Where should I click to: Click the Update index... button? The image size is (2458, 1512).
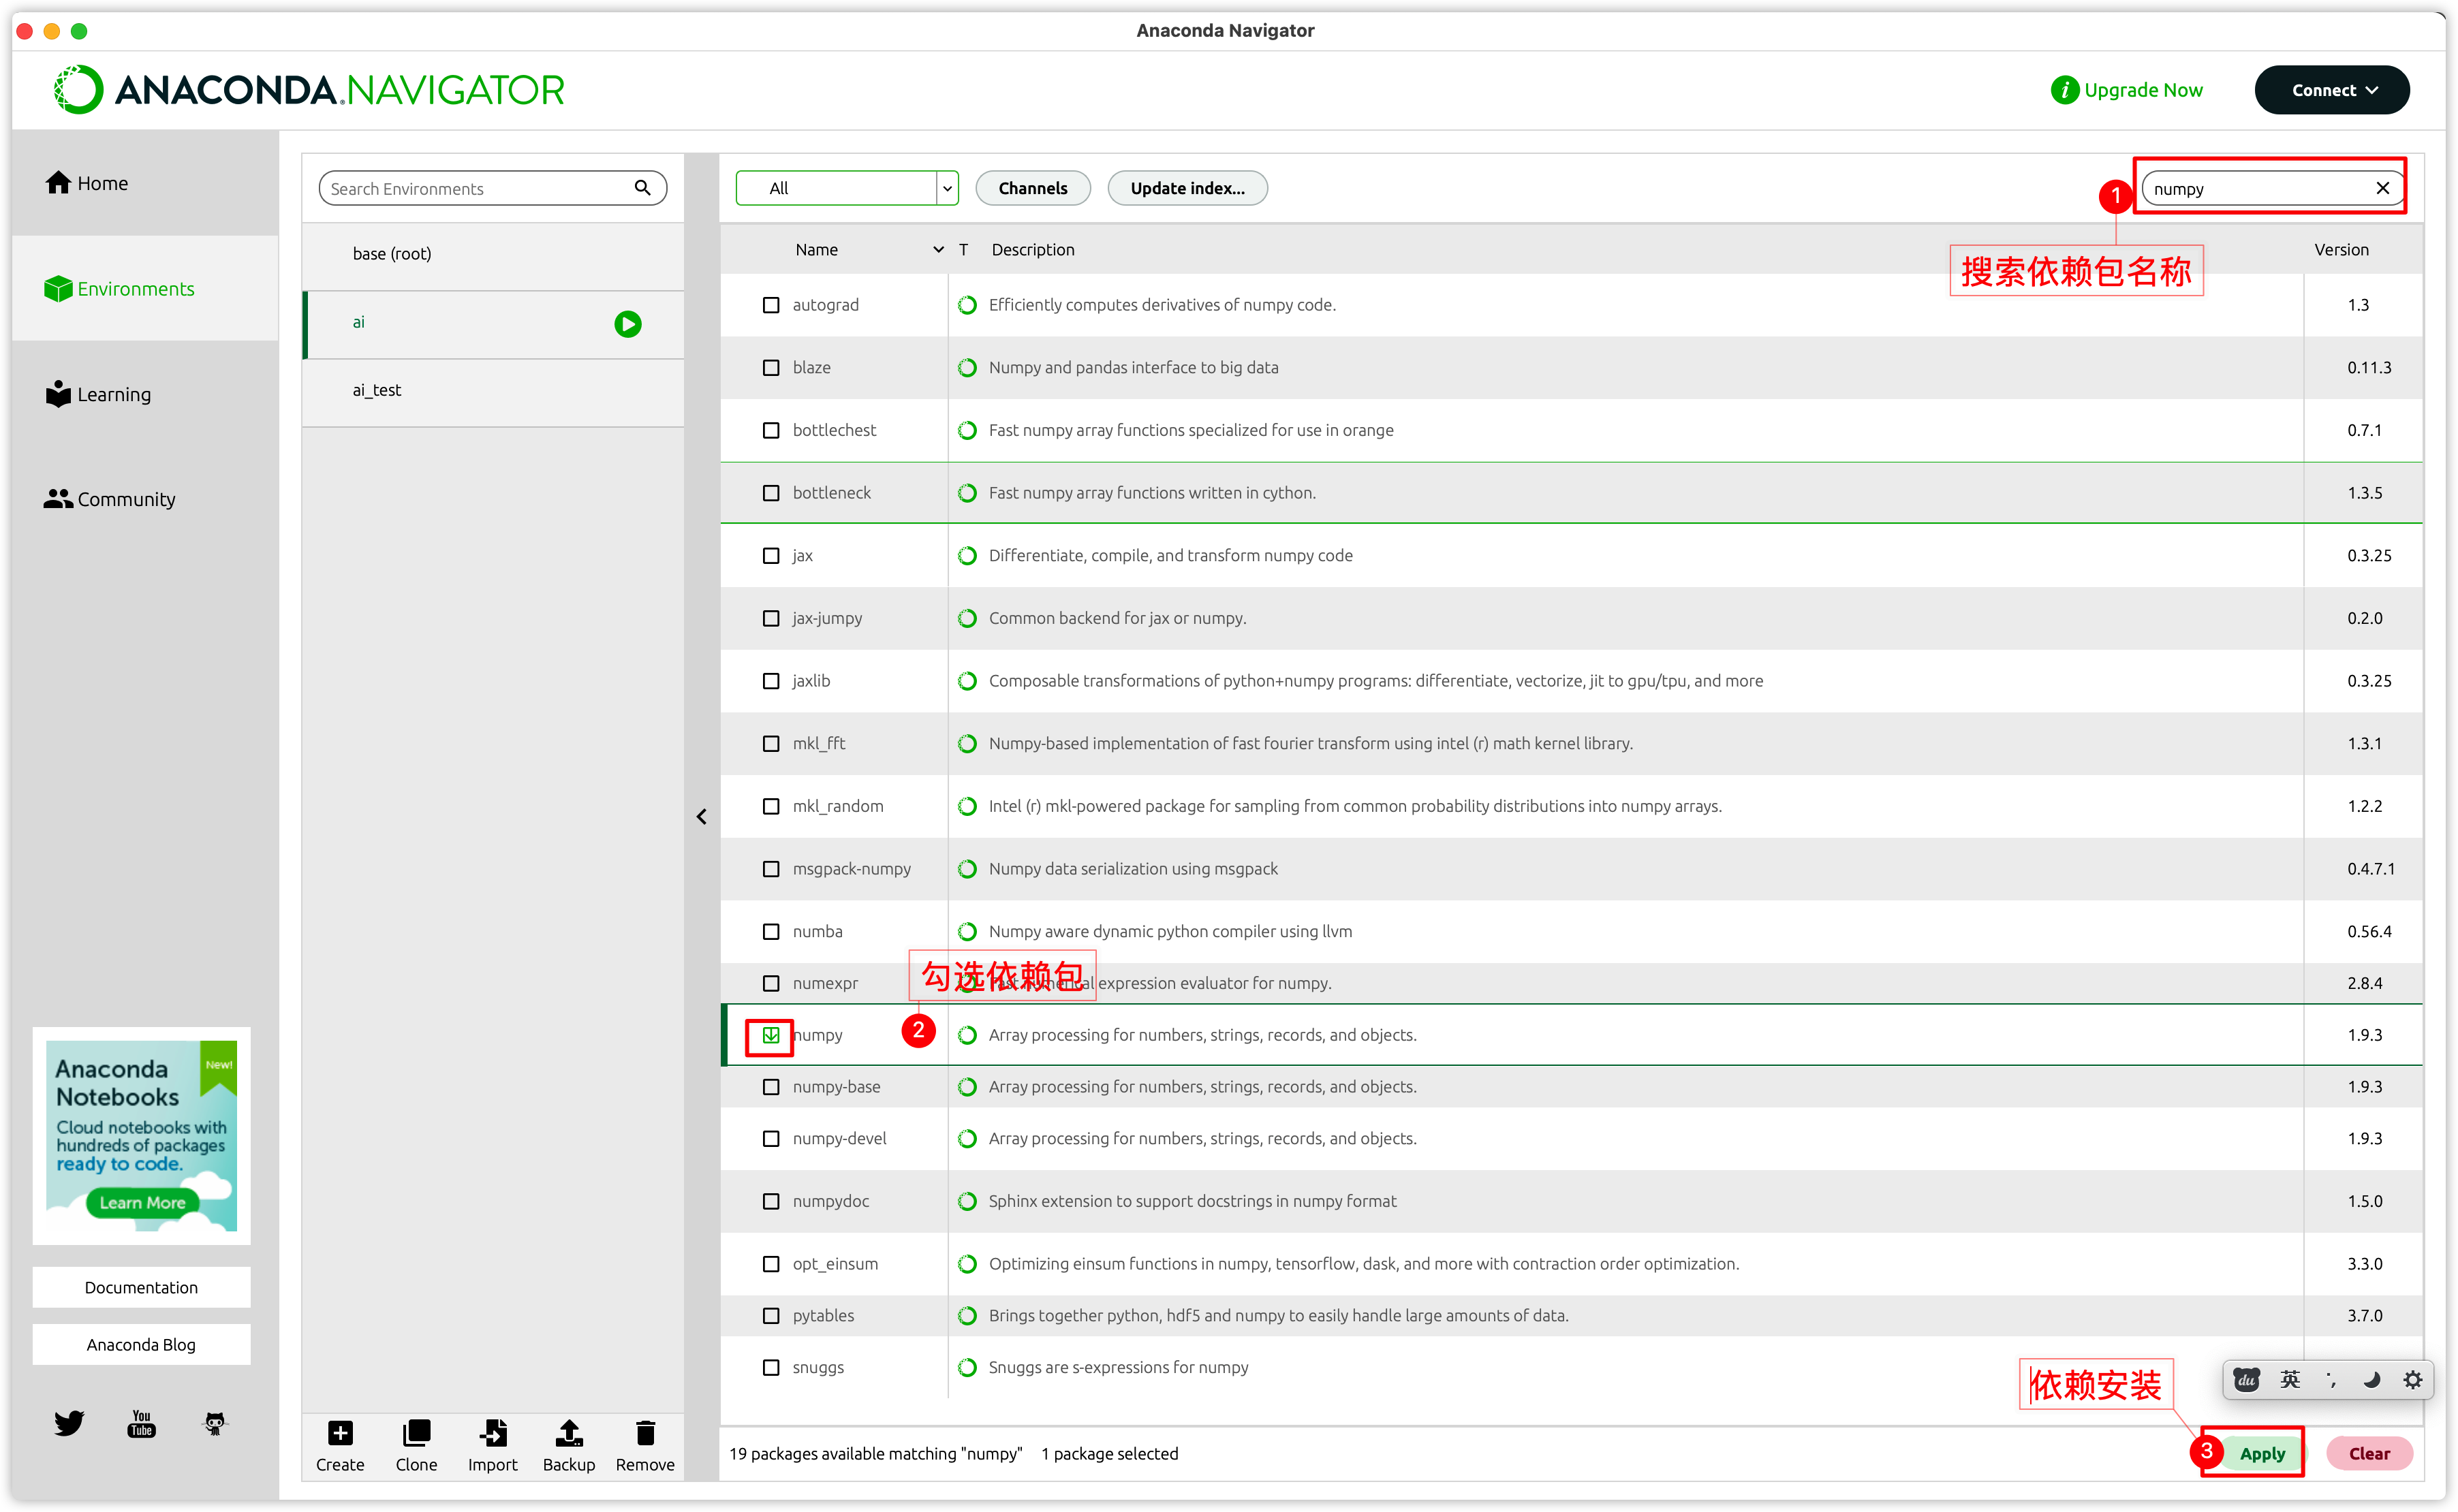(x=1187, y=188)
